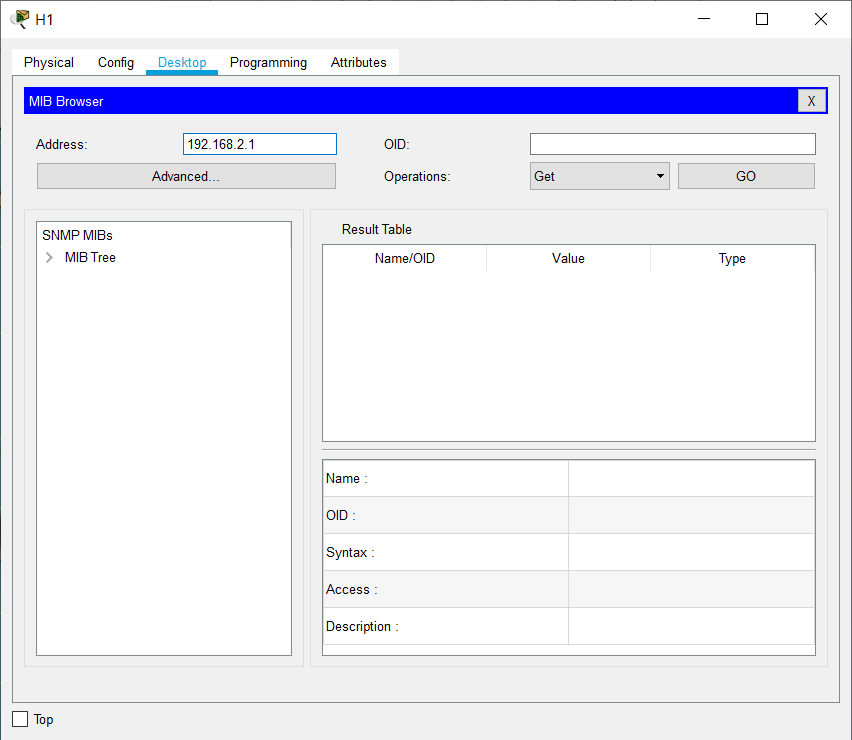Viewport: 852px width, 740px height.
Task: Click the Value column header
Action: [x=568, y=258]
